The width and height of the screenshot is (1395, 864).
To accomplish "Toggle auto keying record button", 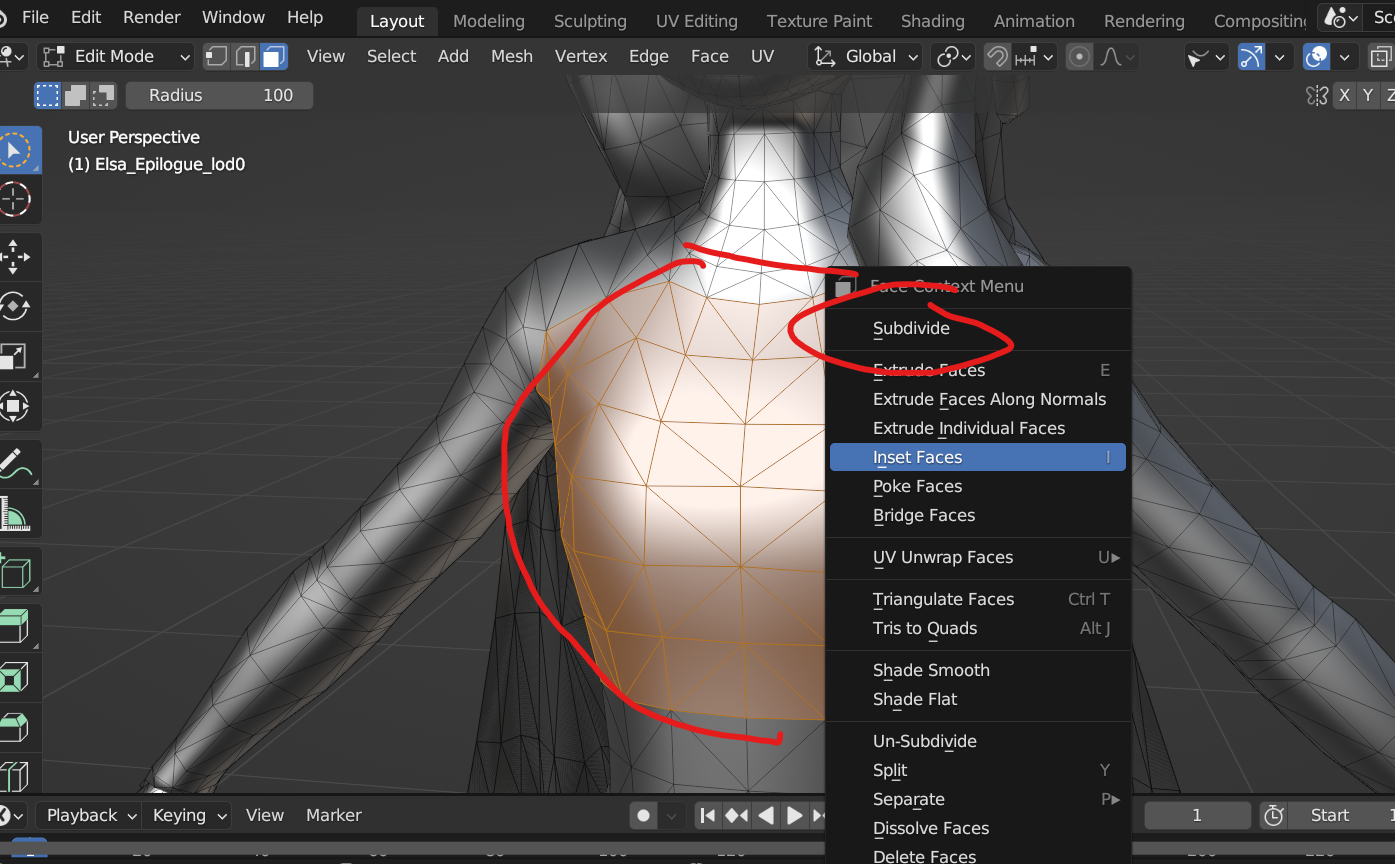I will click(x=644, y=815).
